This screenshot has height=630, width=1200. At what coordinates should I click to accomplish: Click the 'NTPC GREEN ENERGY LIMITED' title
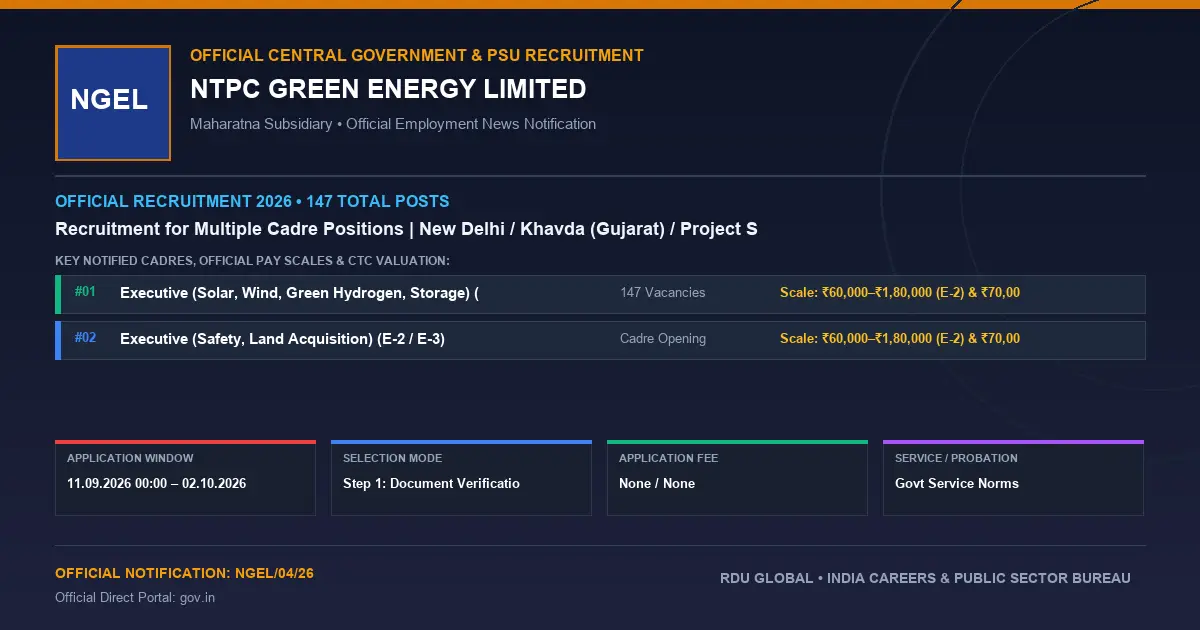coord(388,89)
